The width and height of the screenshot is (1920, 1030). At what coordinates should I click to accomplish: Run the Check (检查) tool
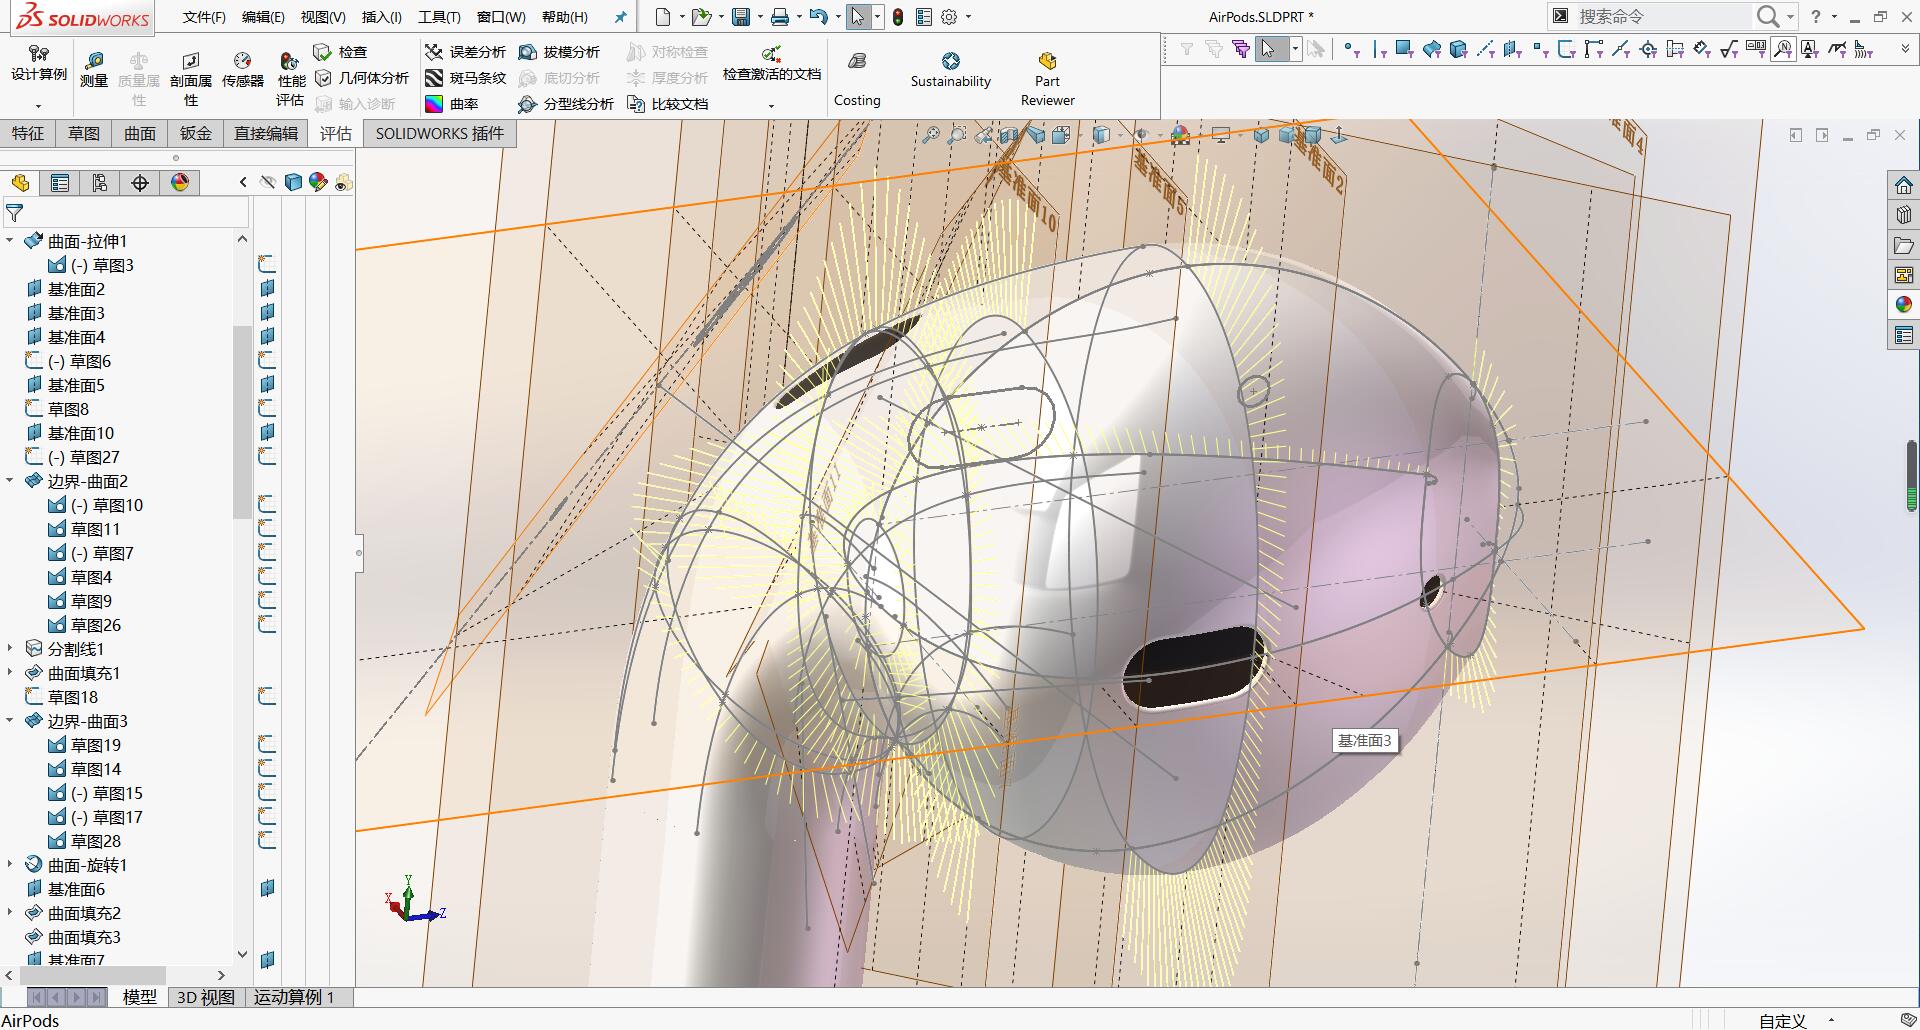pos(341,52)
